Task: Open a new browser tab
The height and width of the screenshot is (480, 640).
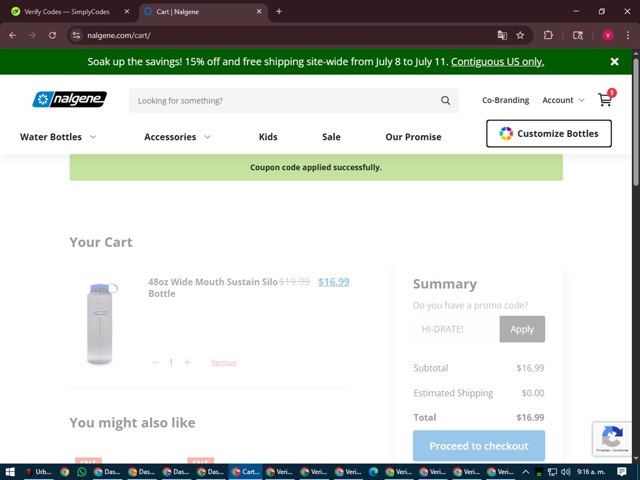Action: 279,11
